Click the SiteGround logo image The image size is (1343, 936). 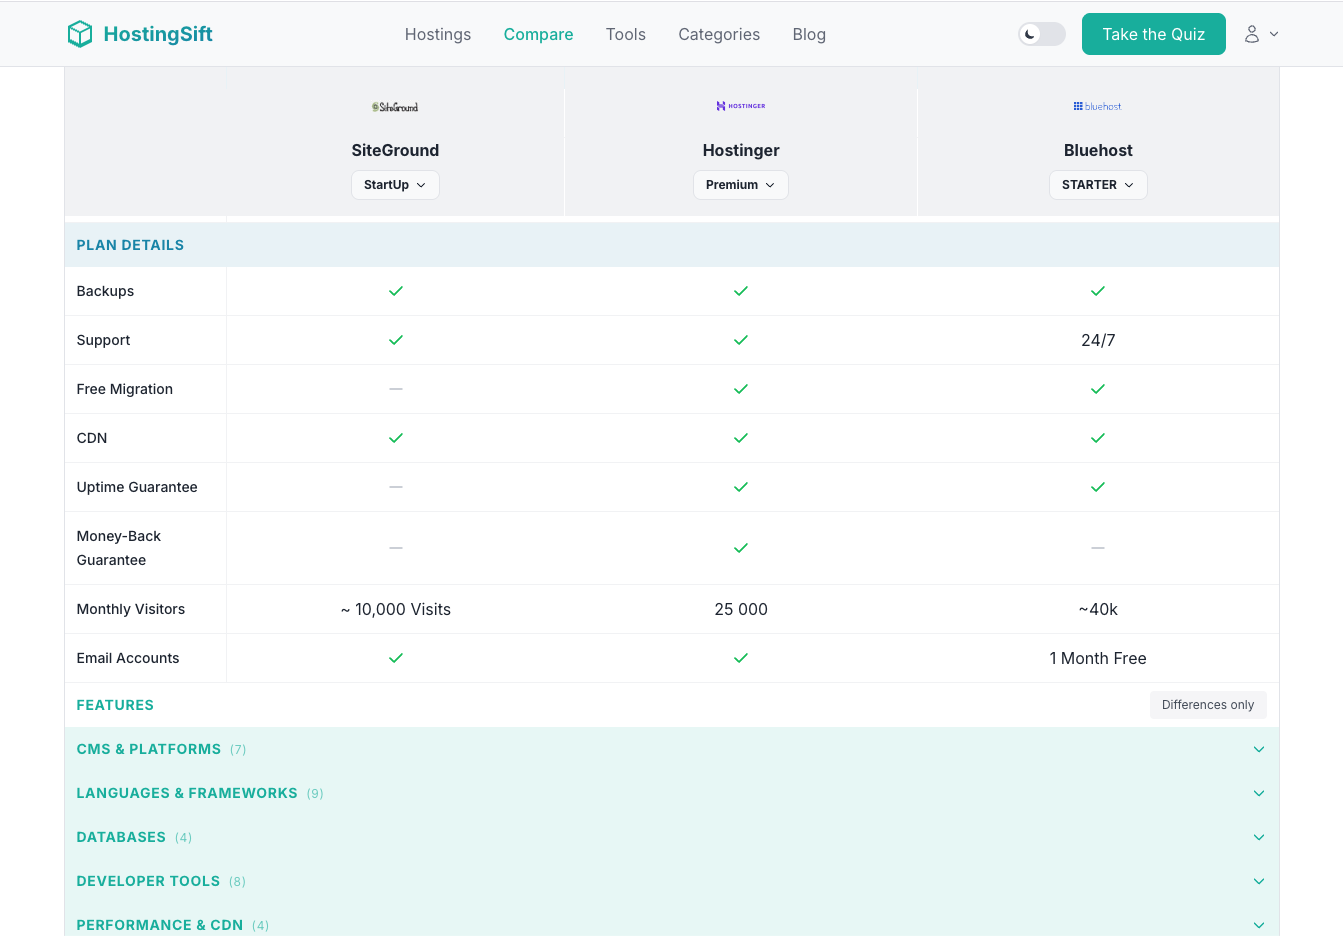[x=395, y=107]
